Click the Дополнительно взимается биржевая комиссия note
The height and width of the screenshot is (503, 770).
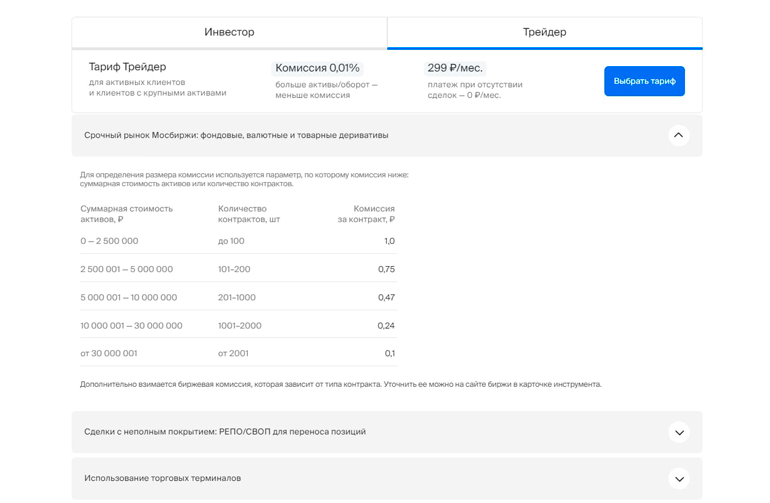(341, 385)
